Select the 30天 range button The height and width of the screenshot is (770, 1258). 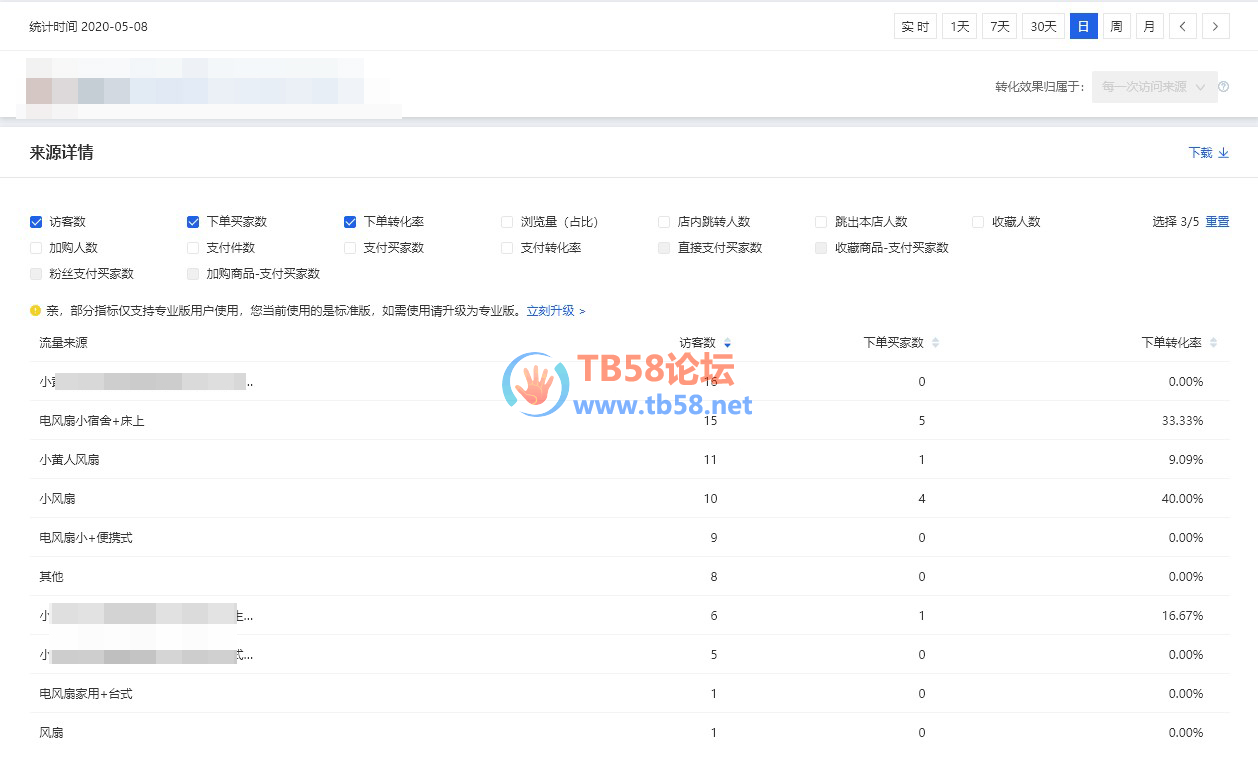pyautogui.click(x=1043, y=27)
